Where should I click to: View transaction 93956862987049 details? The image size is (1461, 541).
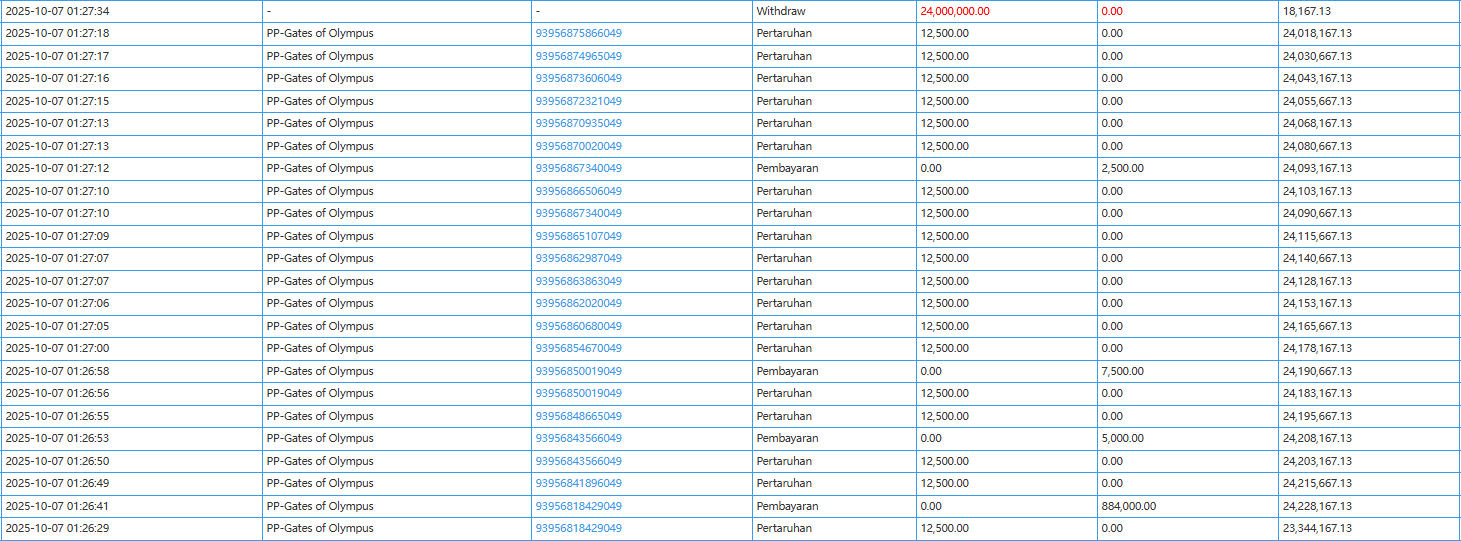[x=578, y=258]
